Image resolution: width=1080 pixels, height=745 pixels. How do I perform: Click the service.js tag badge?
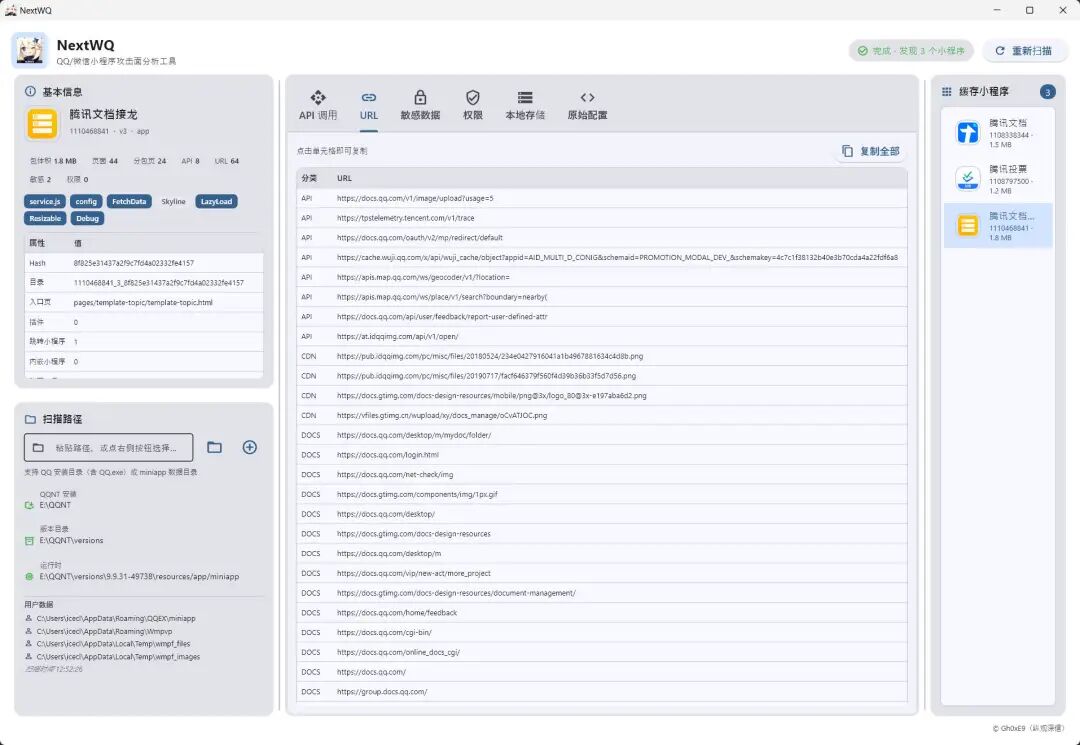pos(45,202)
